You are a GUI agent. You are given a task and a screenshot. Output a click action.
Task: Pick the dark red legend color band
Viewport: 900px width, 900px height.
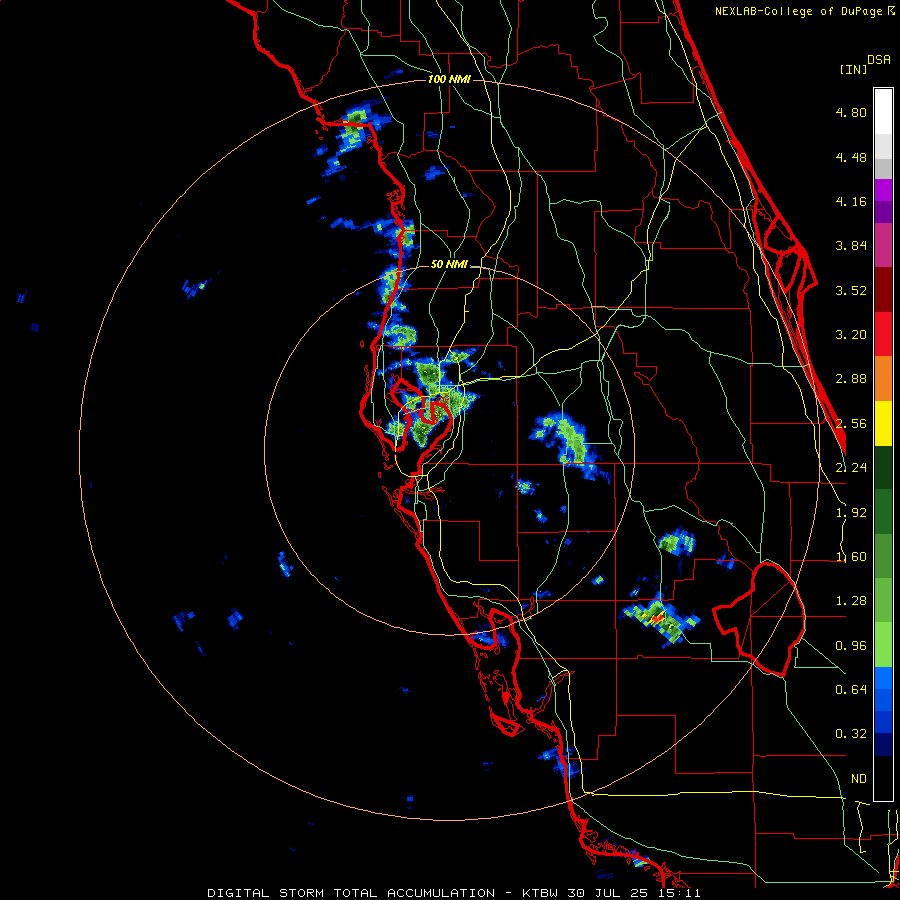click(x=883, y=290)
